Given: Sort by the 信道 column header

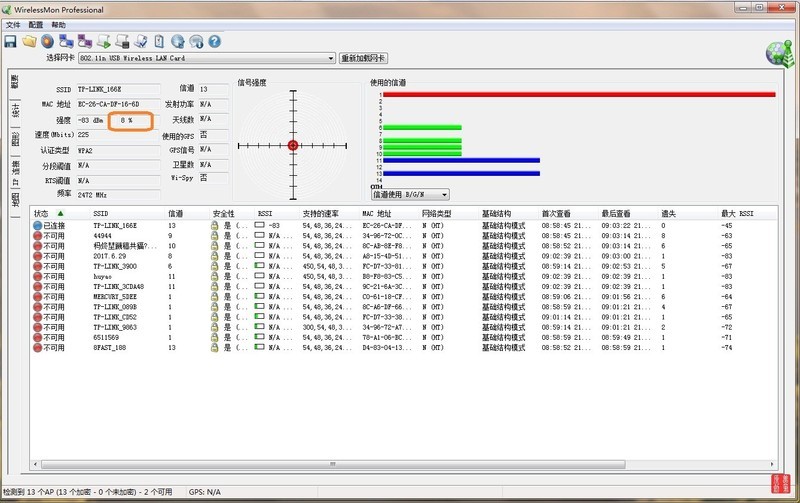Looking at the screenshot, I should click(187, 213).
